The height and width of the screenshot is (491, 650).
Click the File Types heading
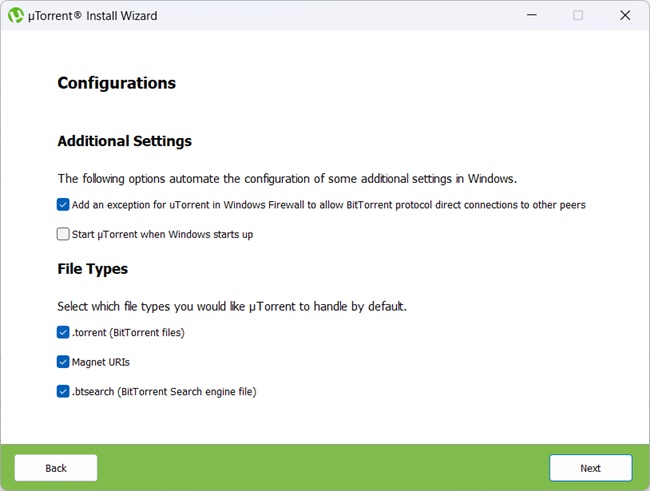click(92, 269)
